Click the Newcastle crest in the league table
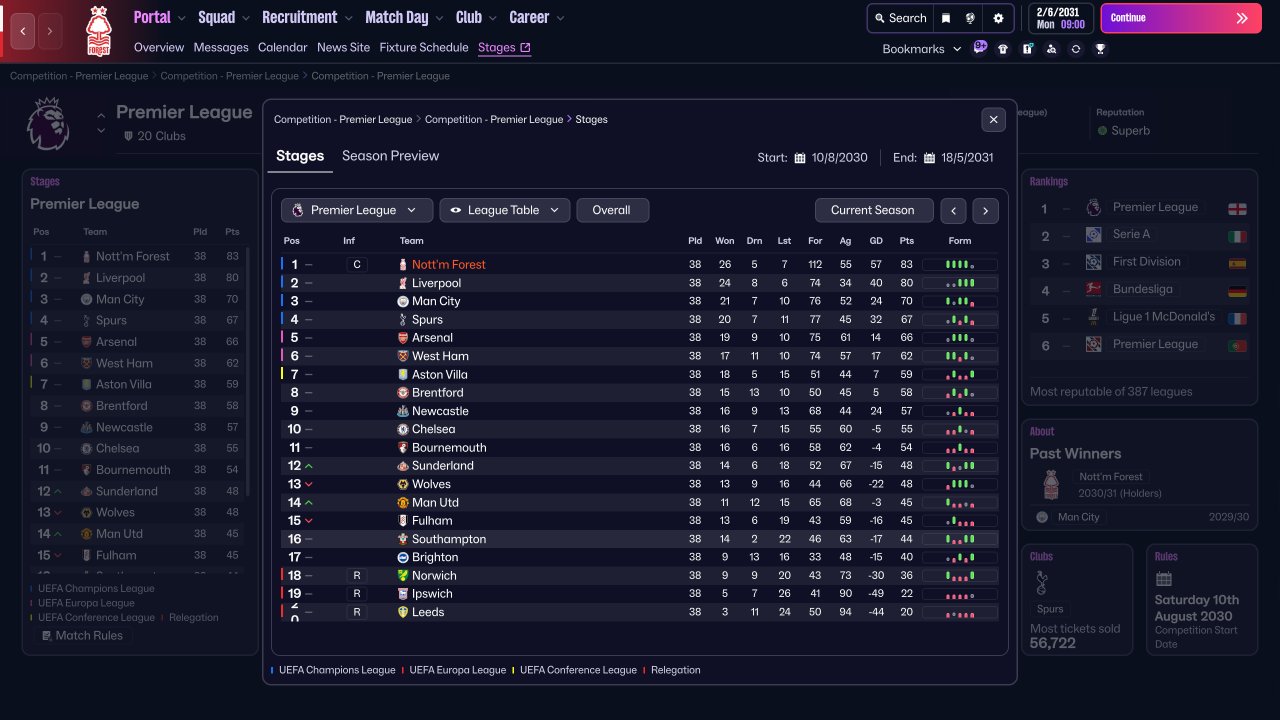Screen dimensions: 1280x720 click(403, 411)
